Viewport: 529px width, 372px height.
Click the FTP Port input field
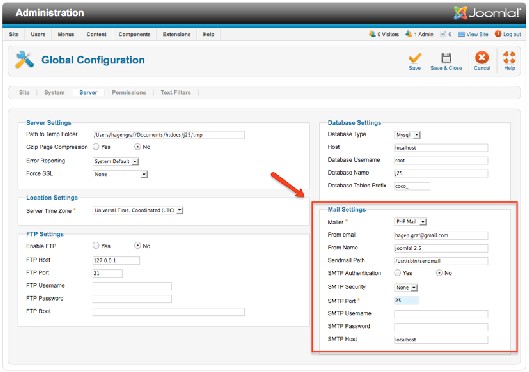tap(108, 273)
